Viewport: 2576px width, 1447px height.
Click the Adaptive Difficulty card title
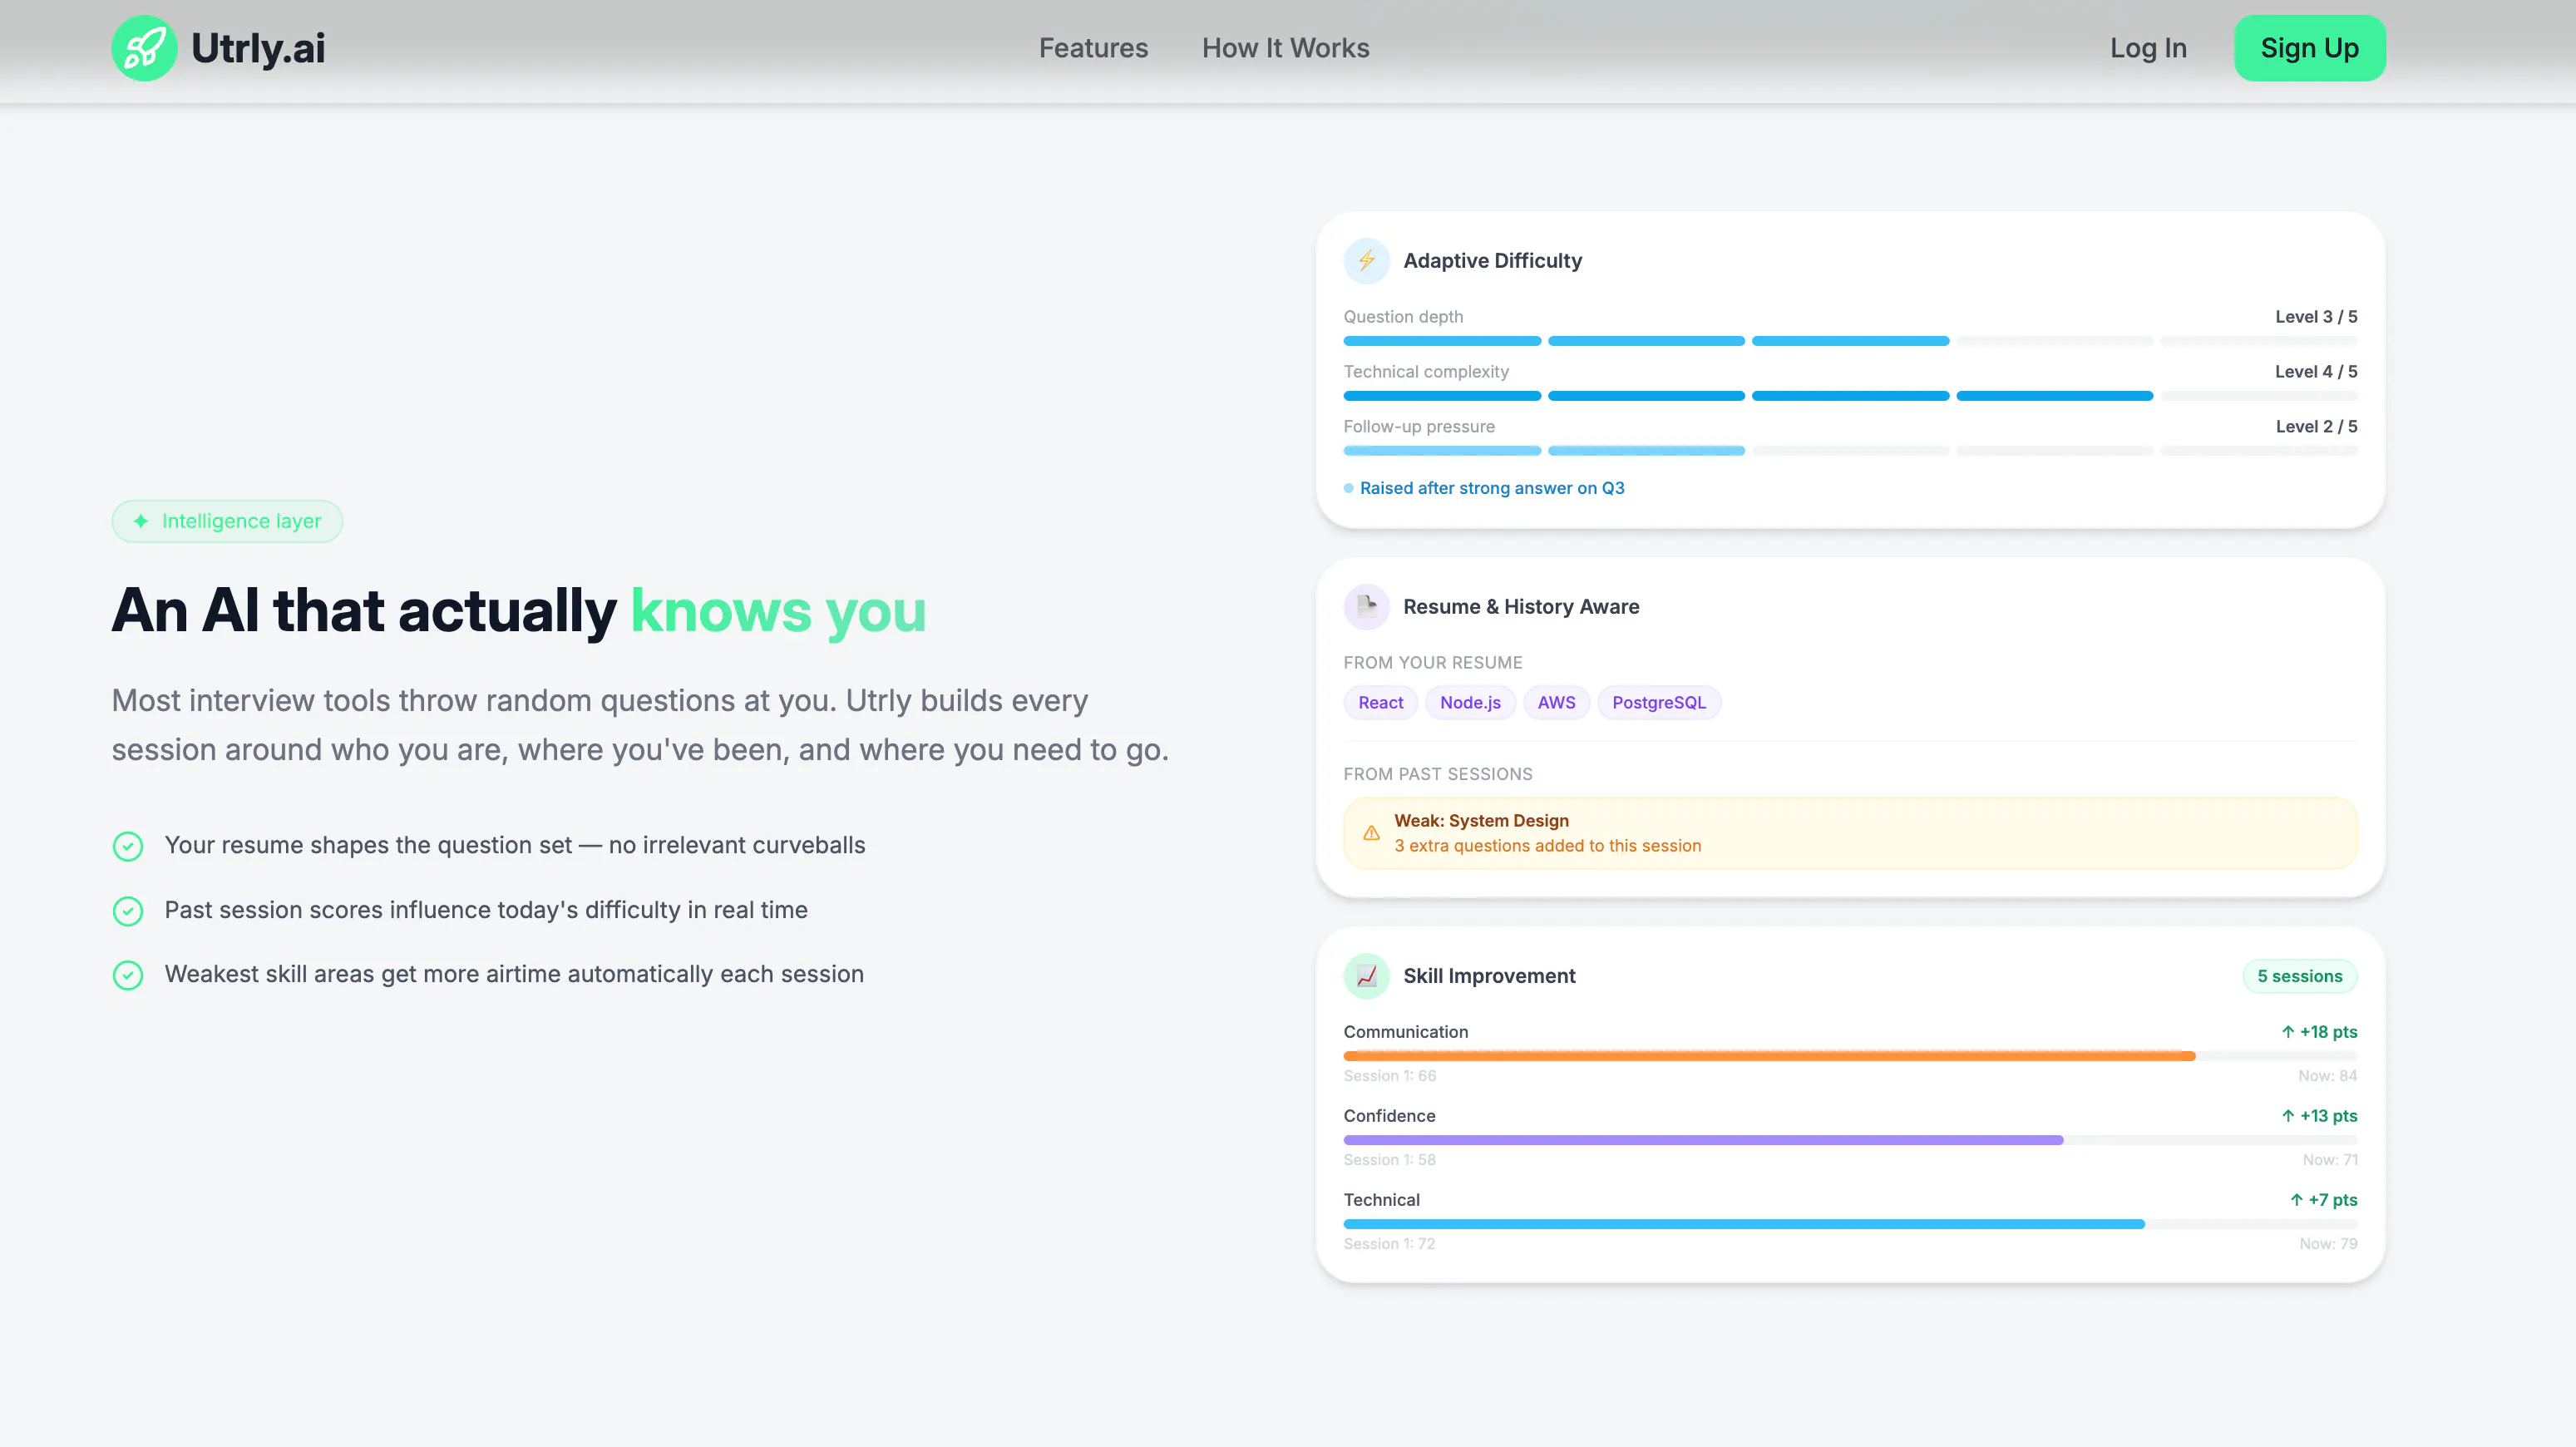(x=1492, y=261)
